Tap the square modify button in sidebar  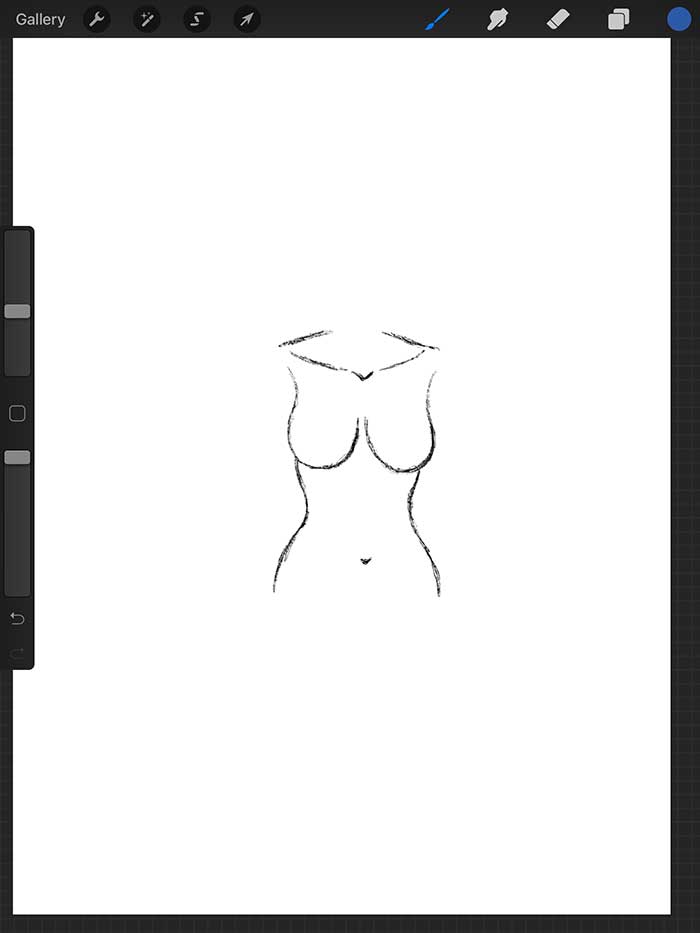point(17,414)
